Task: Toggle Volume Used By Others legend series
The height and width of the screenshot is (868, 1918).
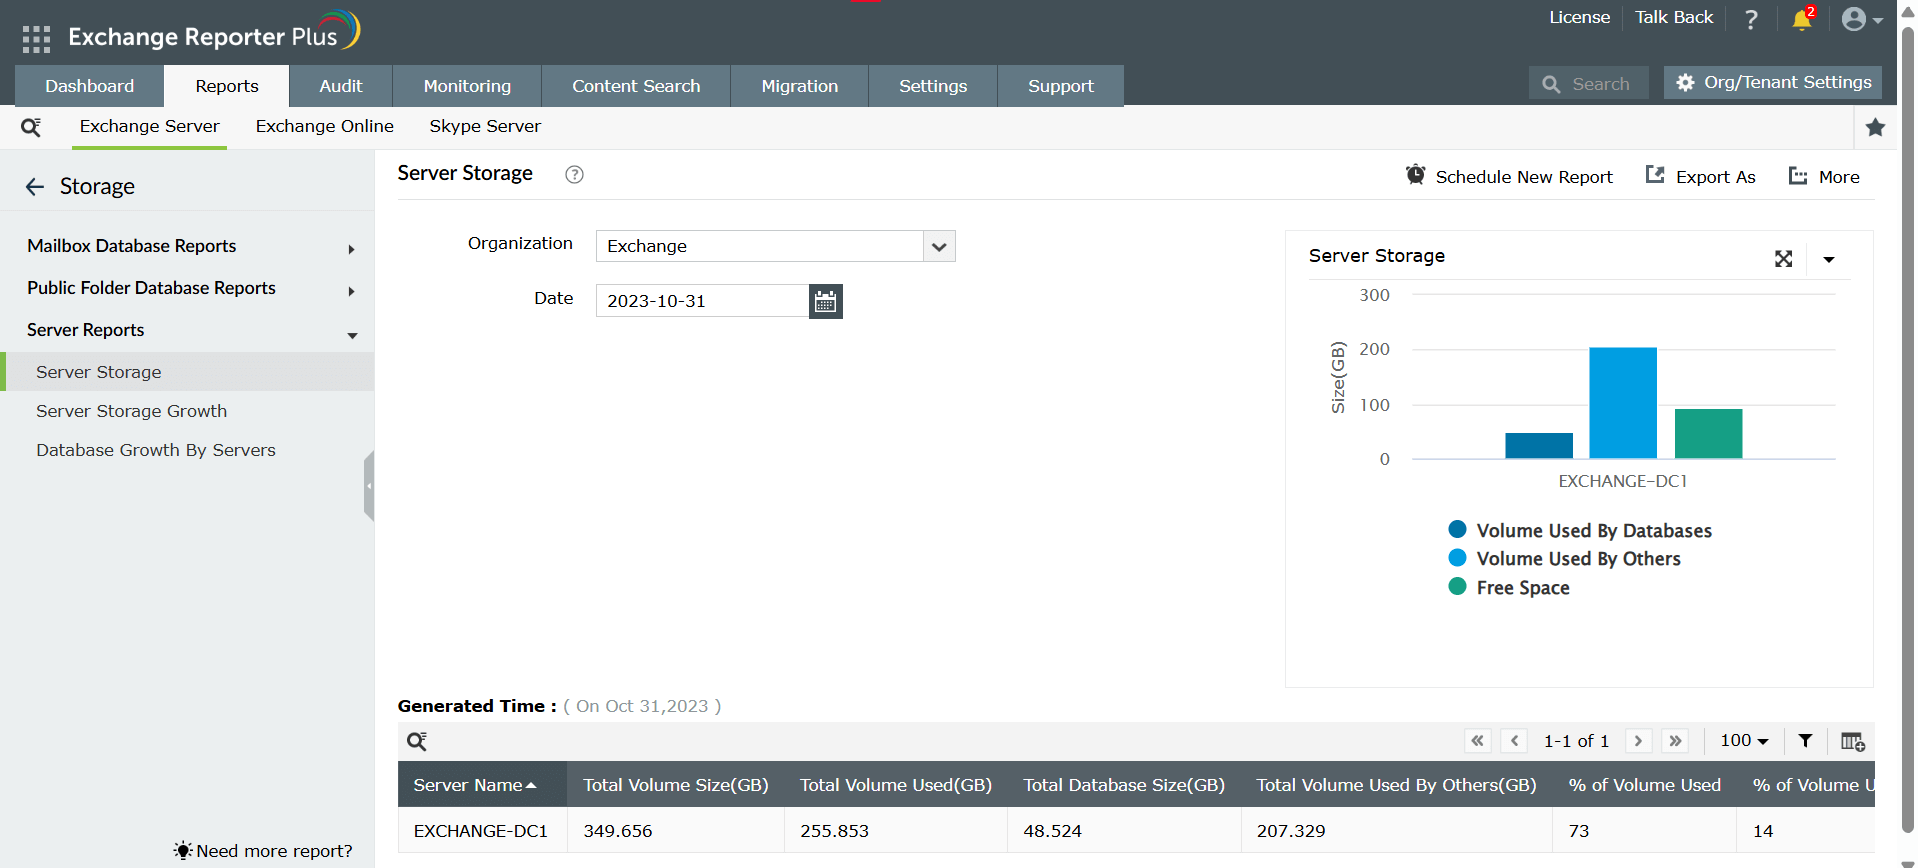Action: click(x=1564, y=558)
